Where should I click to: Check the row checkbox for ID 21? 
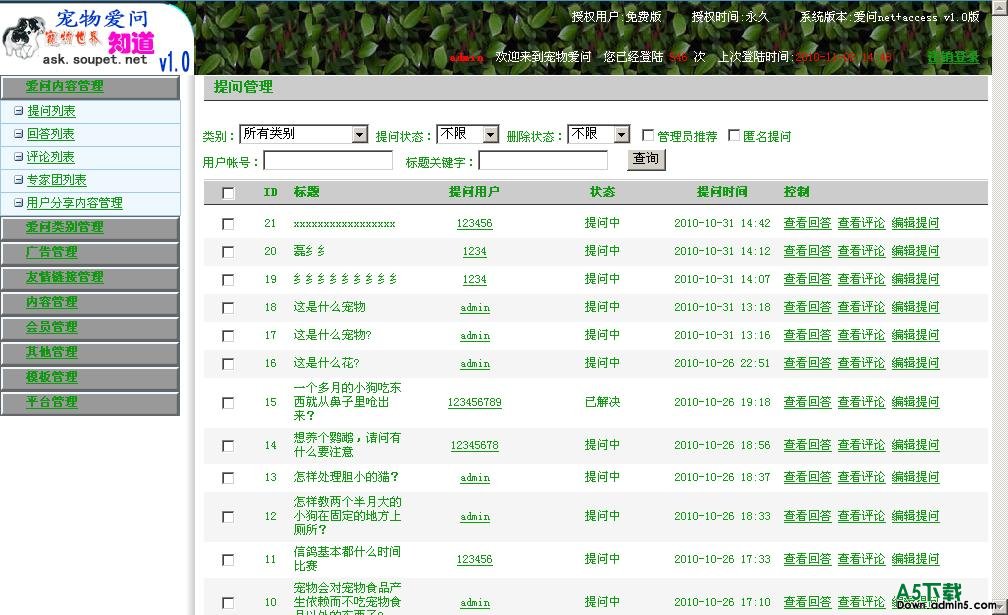point(228,224)
